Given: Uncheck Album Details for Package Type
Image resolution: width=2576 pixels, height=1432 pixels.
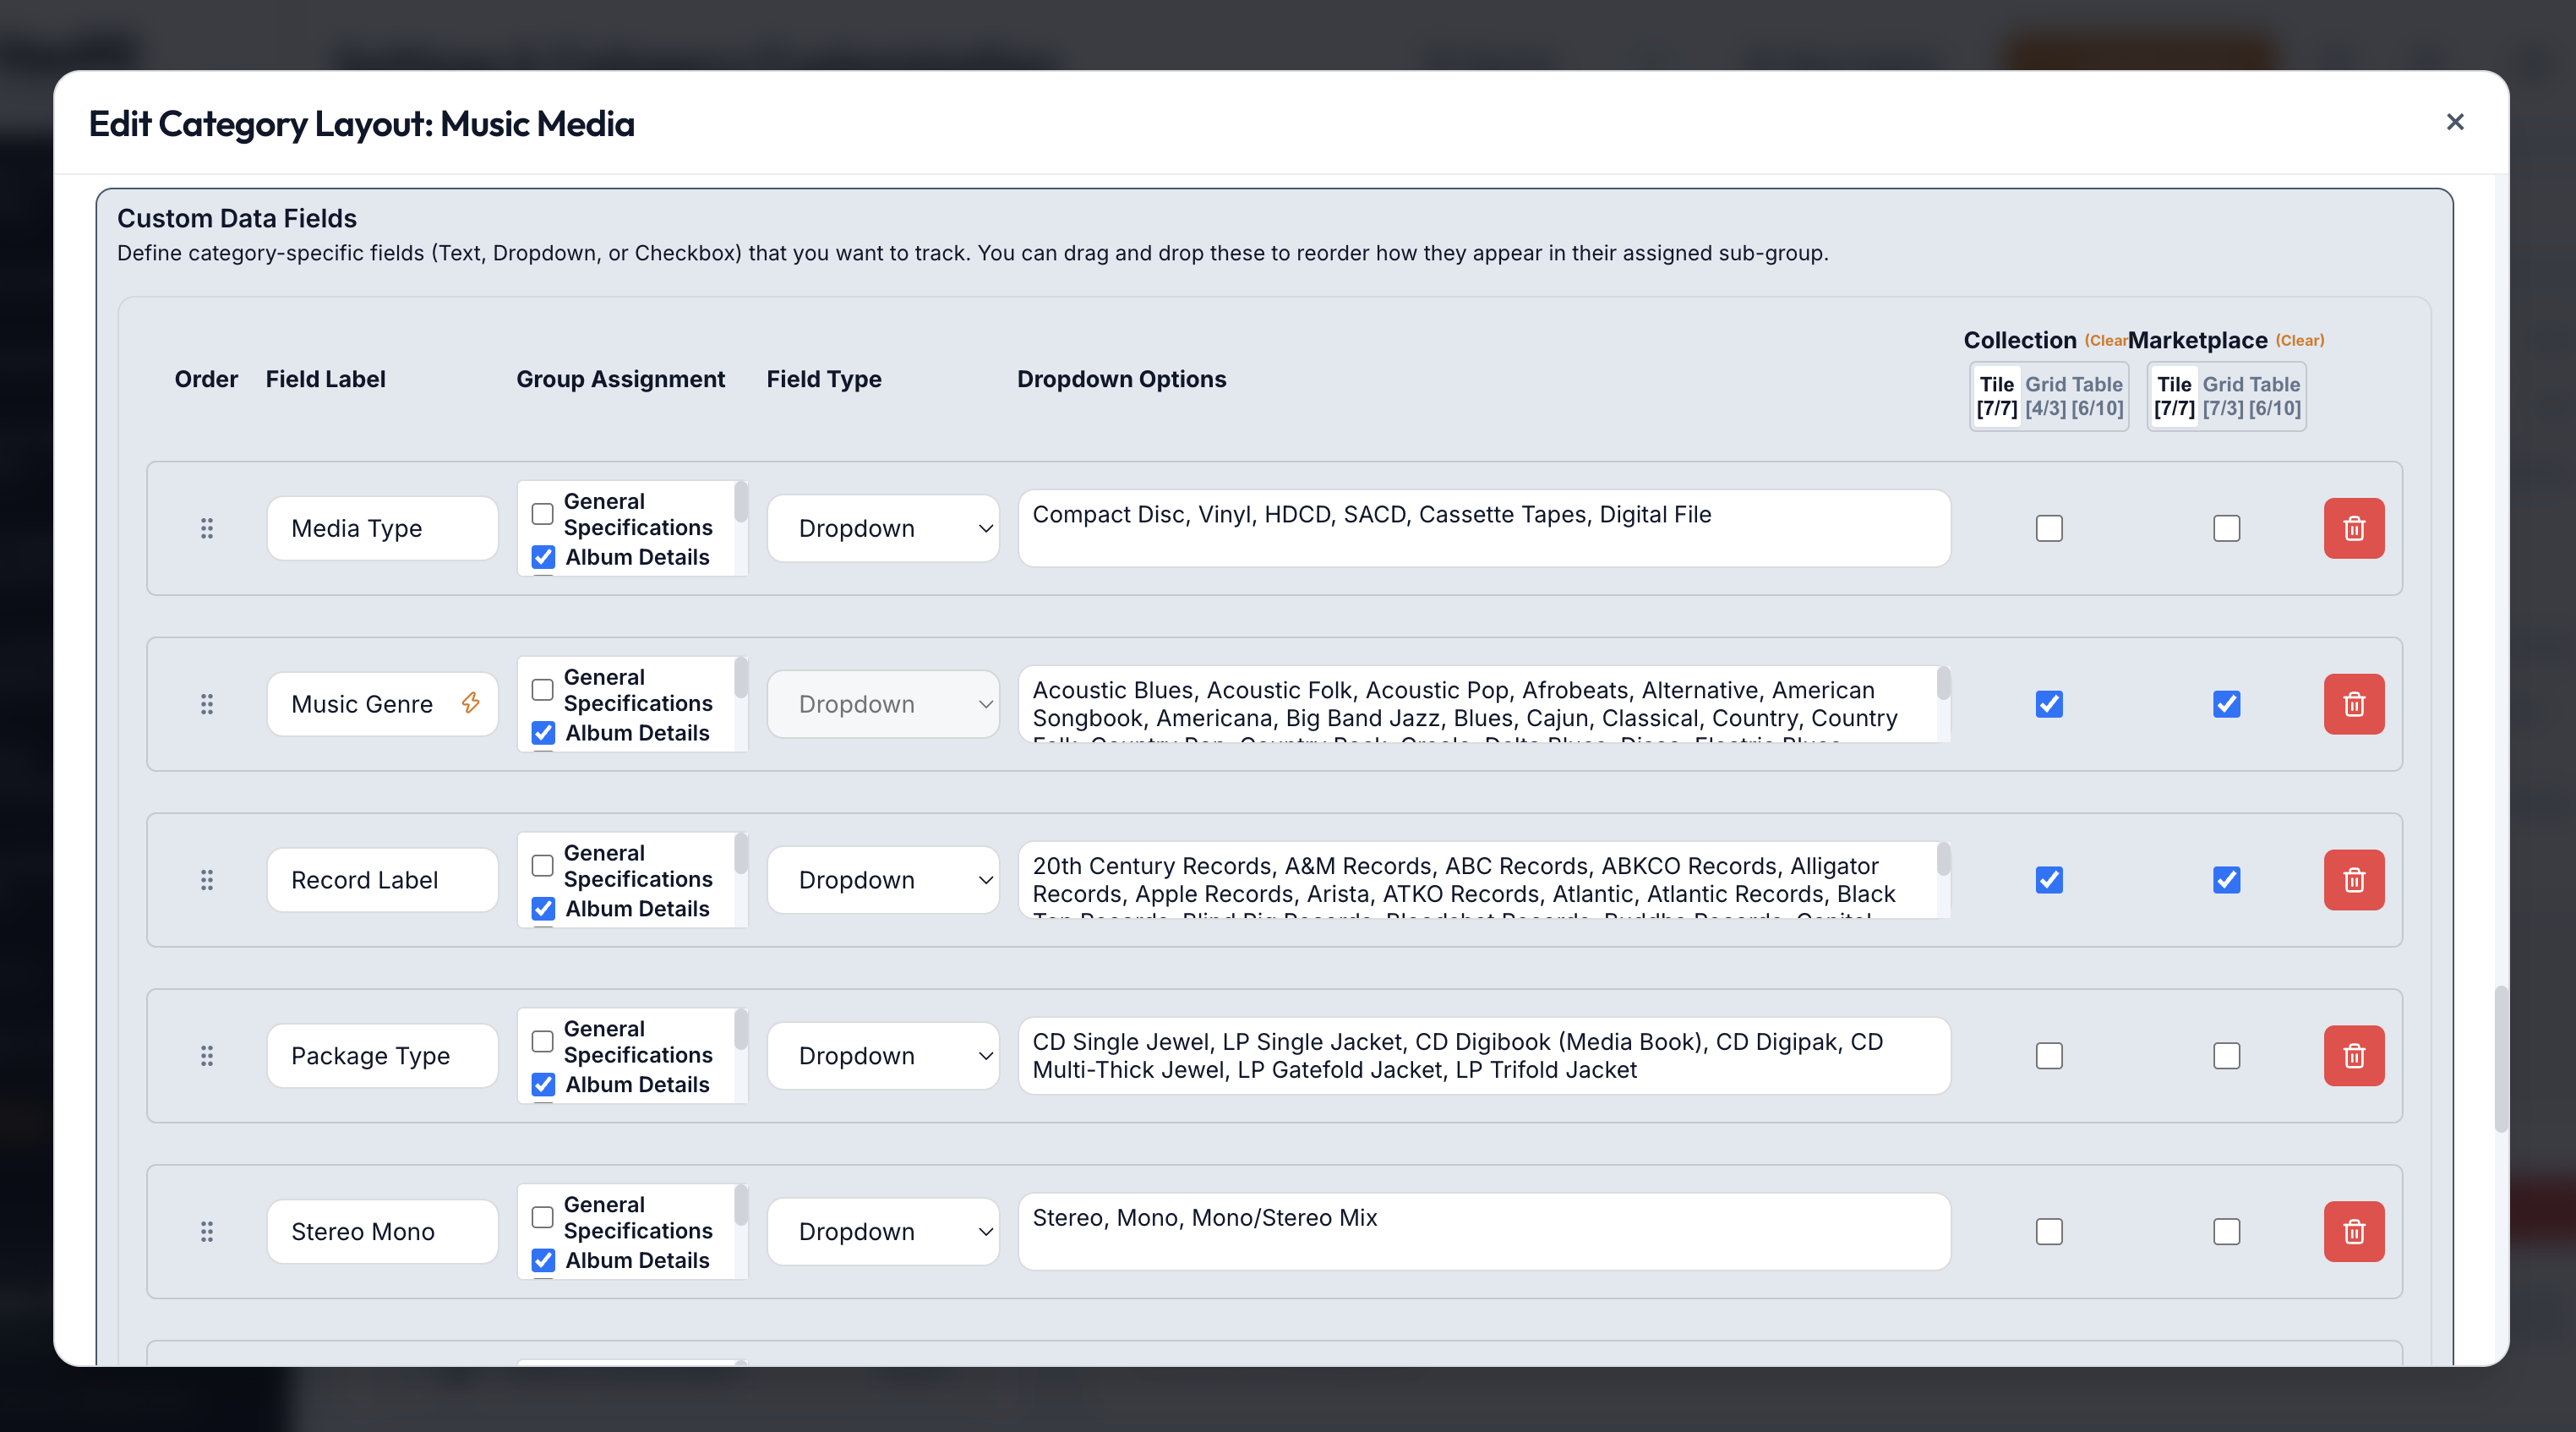Looking at the screenshot, I should (543, 1085).
